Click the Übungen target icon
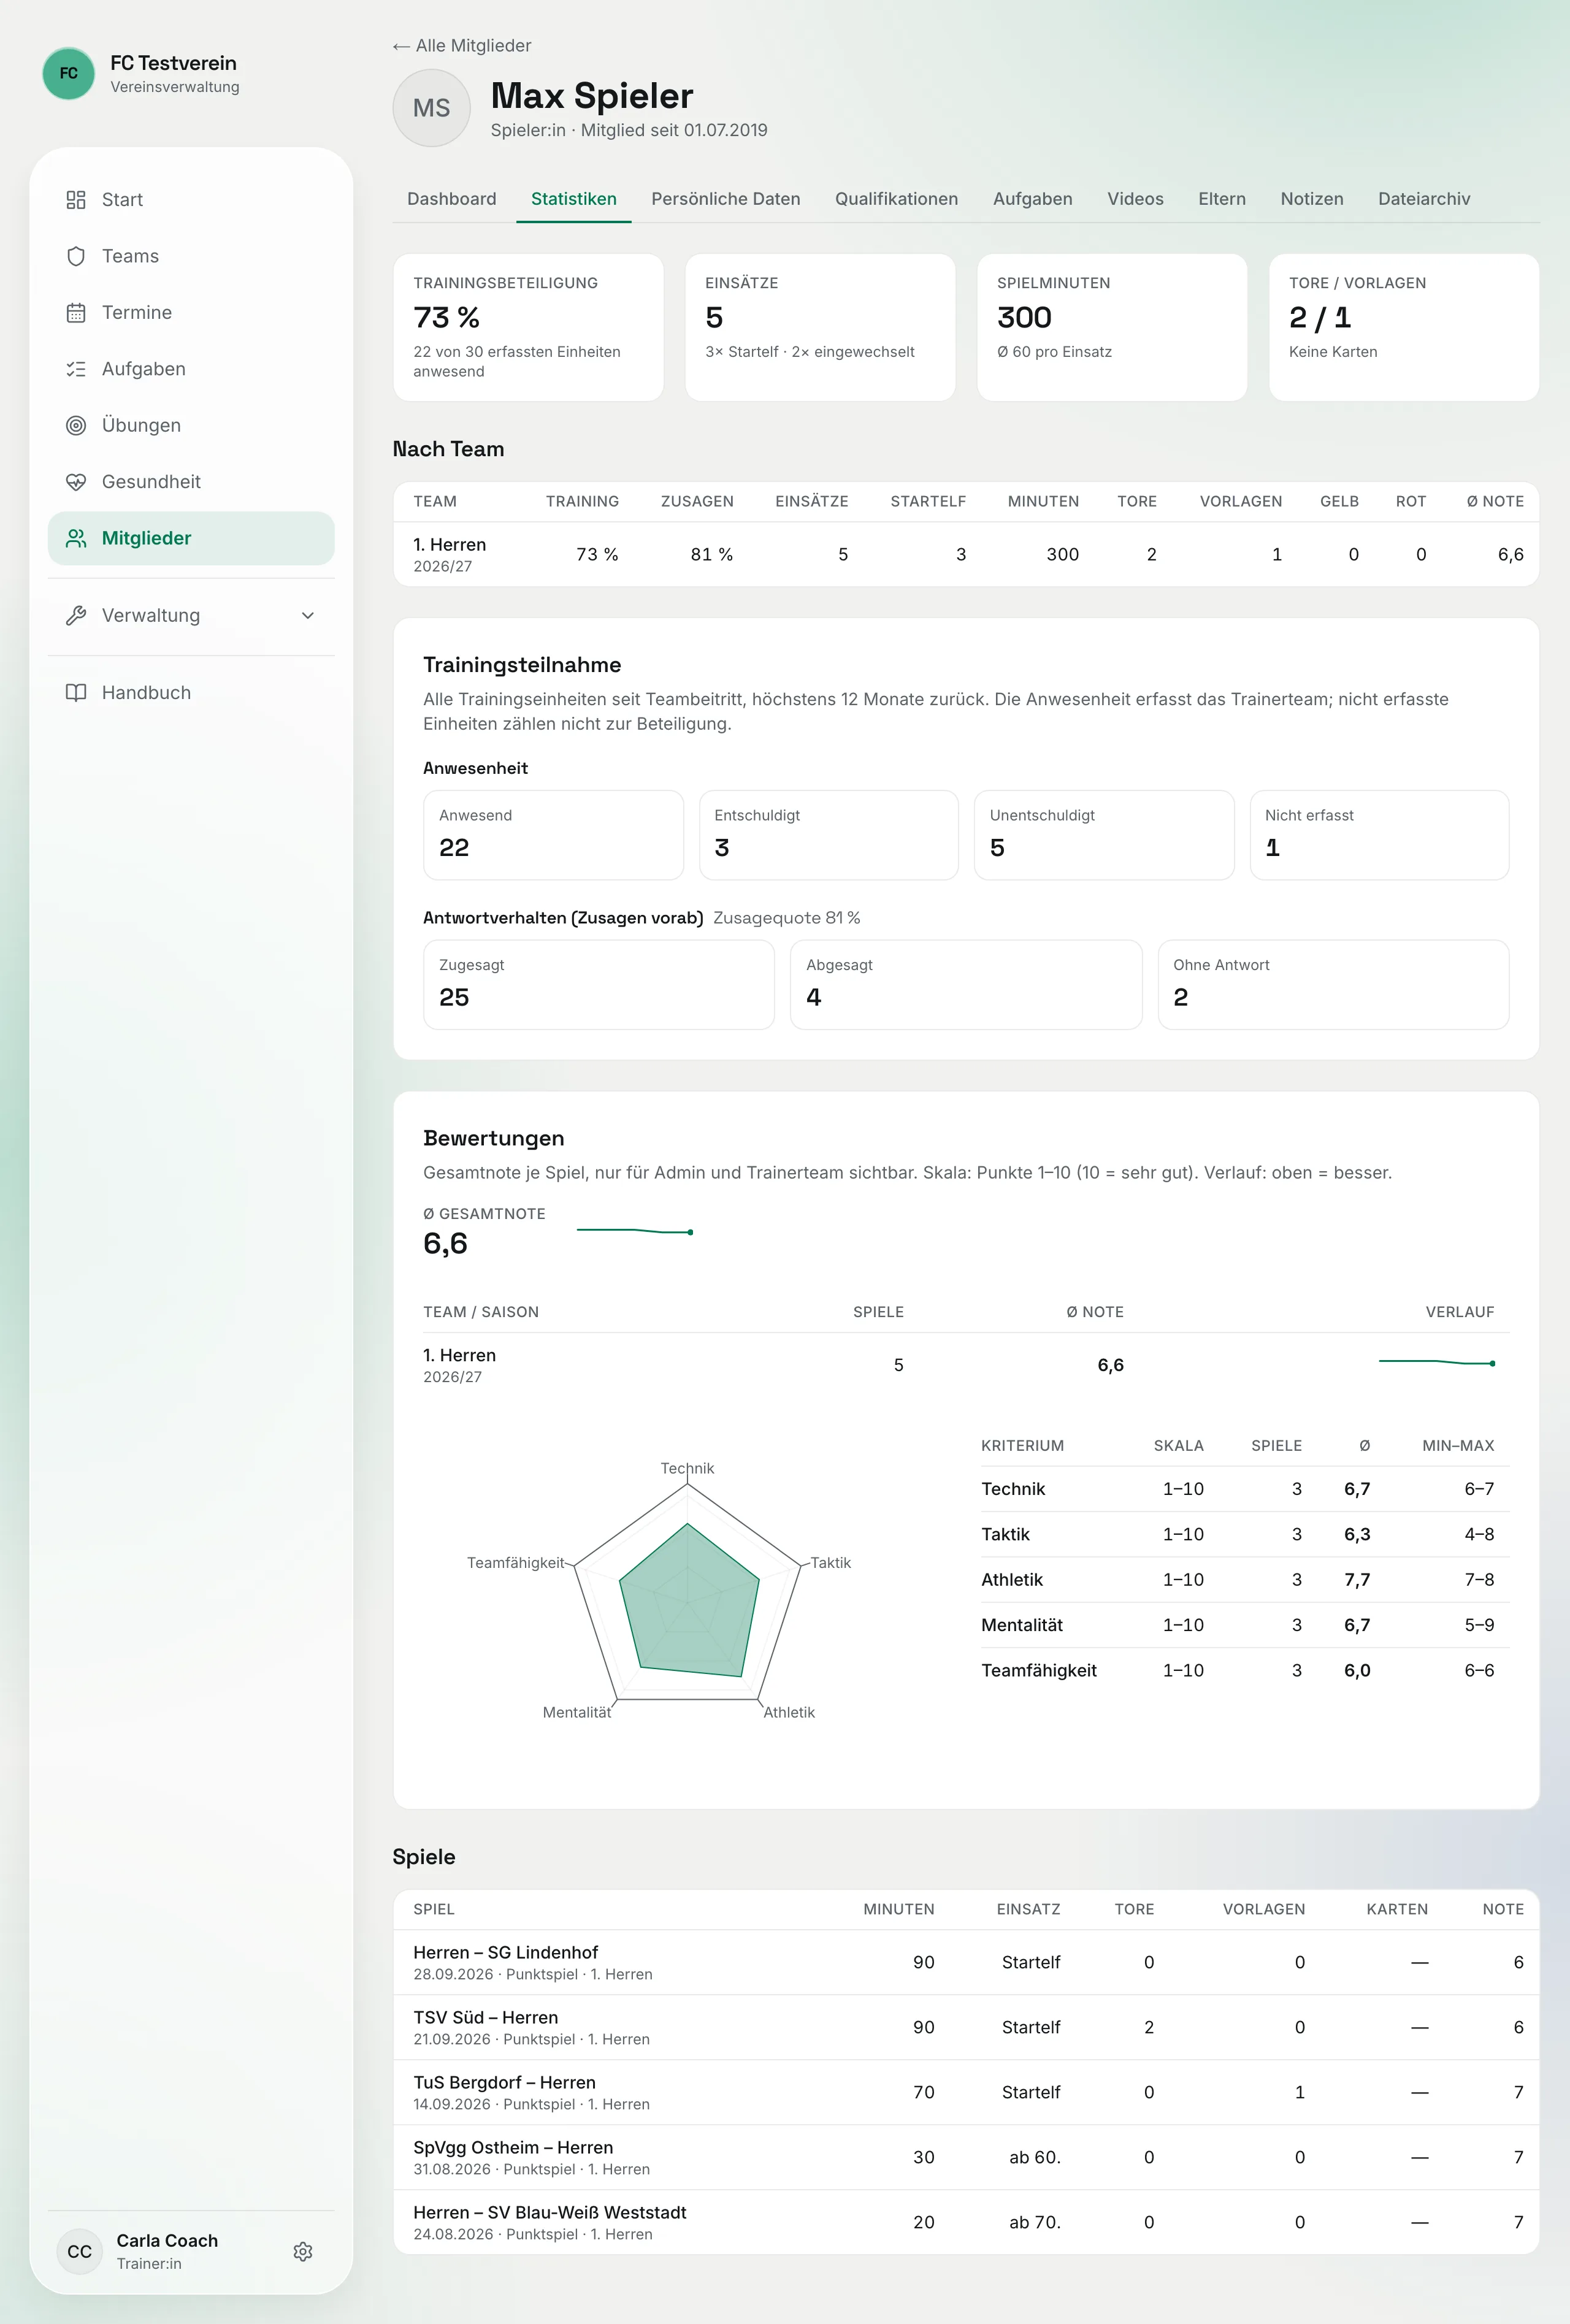 76,425
